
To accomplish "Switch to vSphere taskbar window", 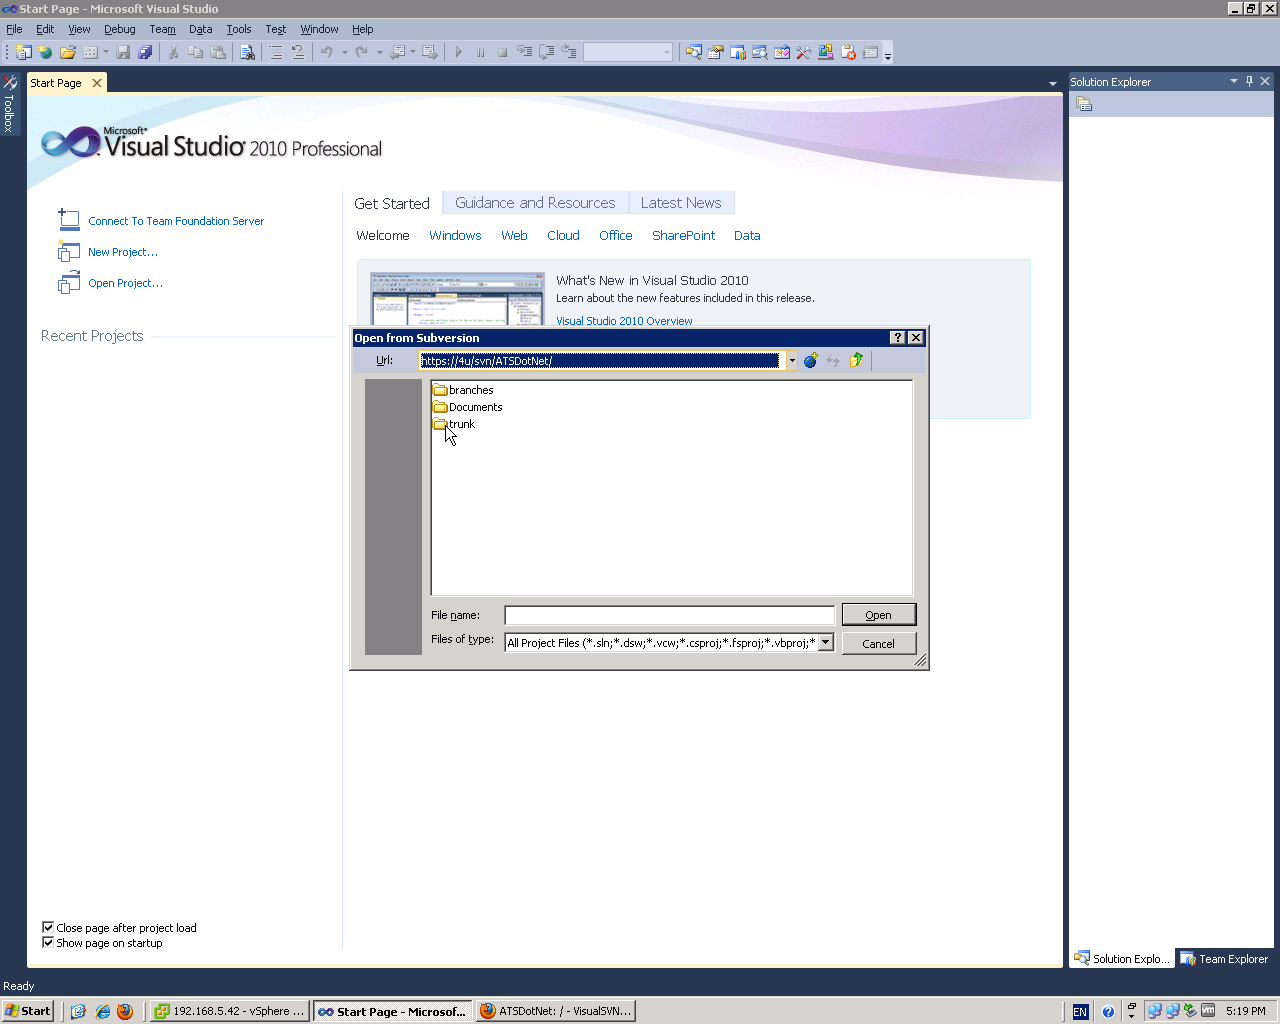I will coord(229,1011).
